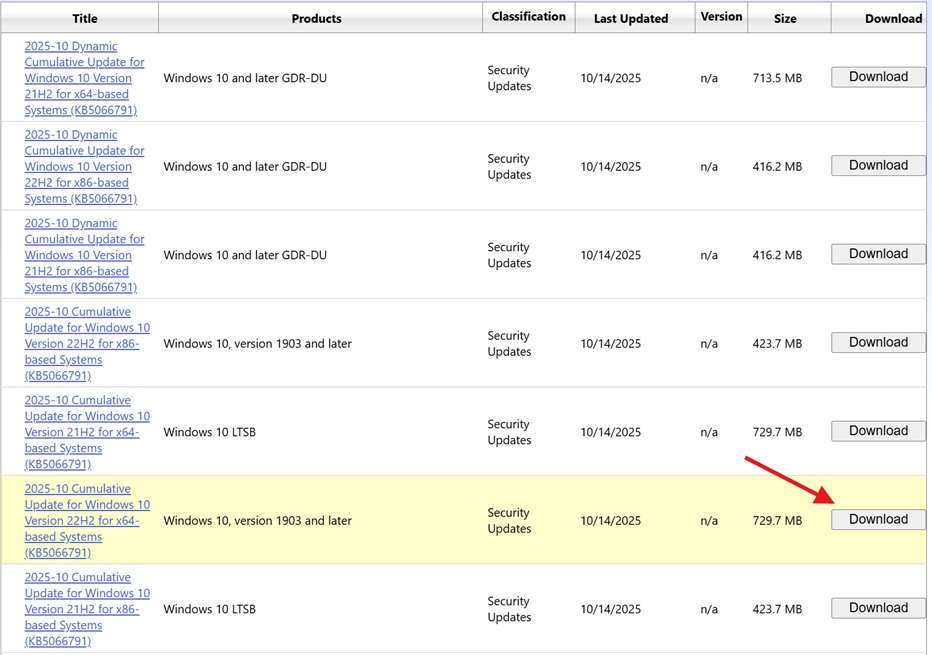Download the Dynamic Update for 22H2 x86
Screen dimensions: 932x655
(x=878, y=166)
